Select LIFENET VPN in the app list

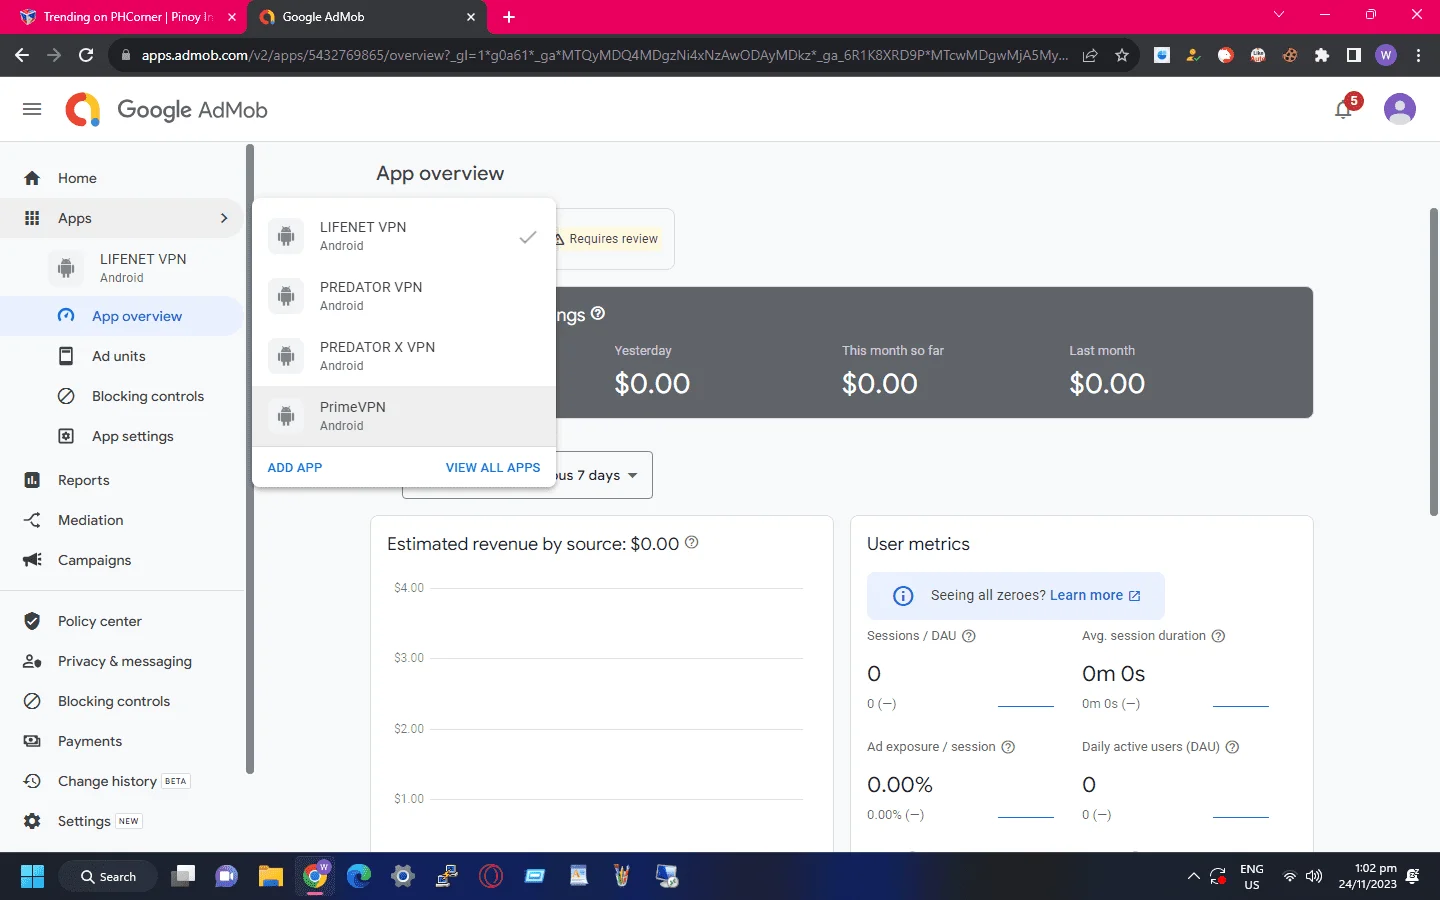404,237
